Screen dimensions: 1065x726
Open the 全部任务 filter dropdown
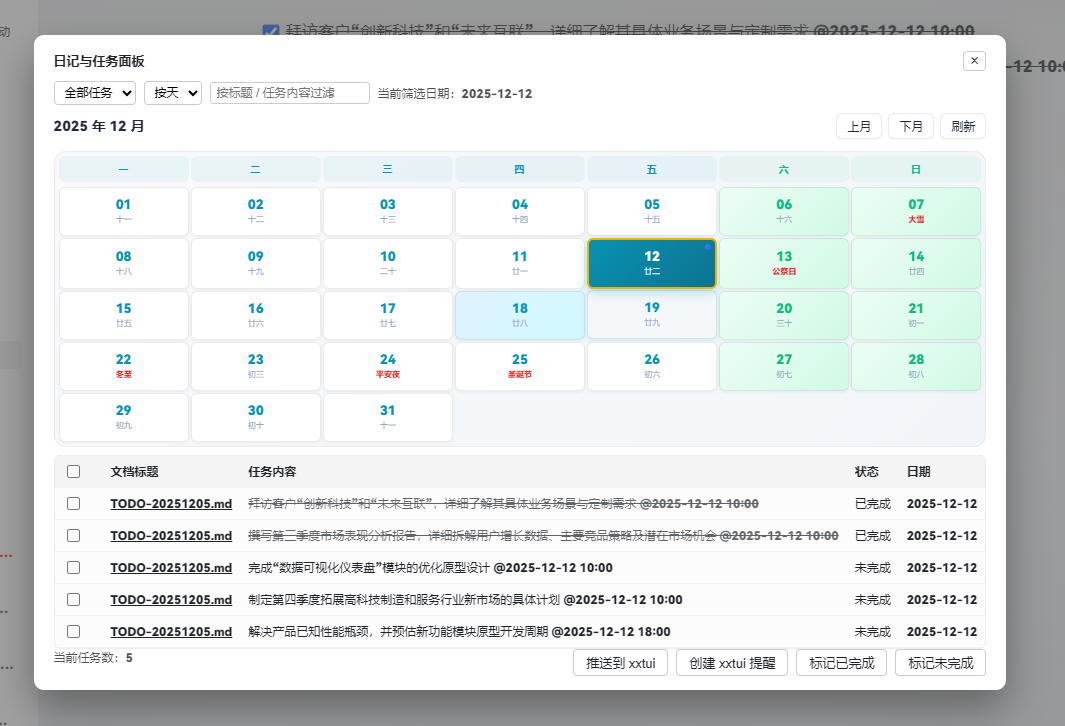[x=95, y=93]
